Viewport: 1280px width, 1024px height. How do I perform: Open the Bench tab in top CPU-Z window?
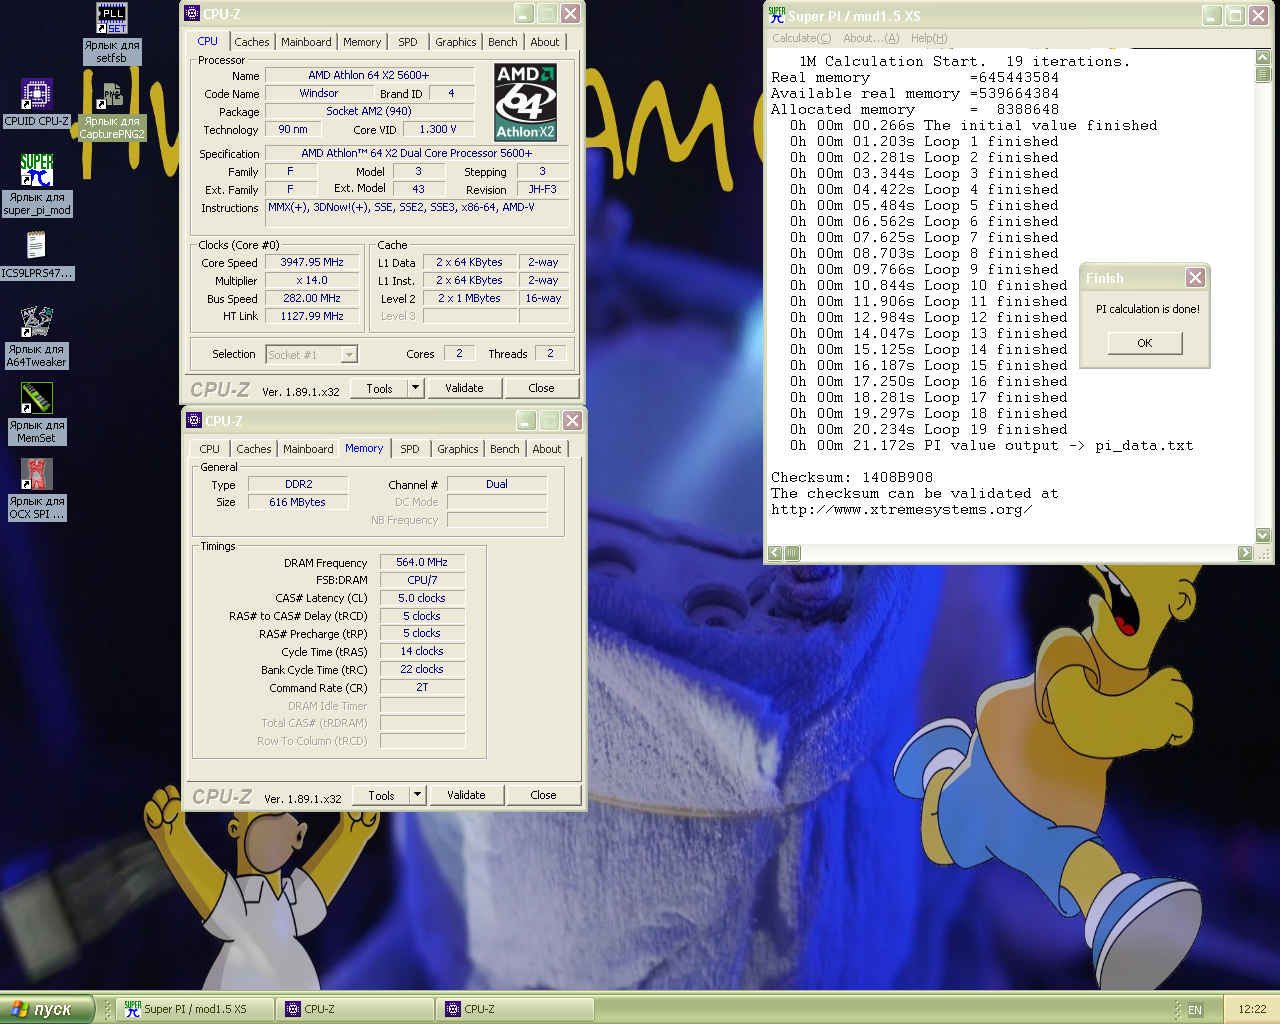pos(503,42)
